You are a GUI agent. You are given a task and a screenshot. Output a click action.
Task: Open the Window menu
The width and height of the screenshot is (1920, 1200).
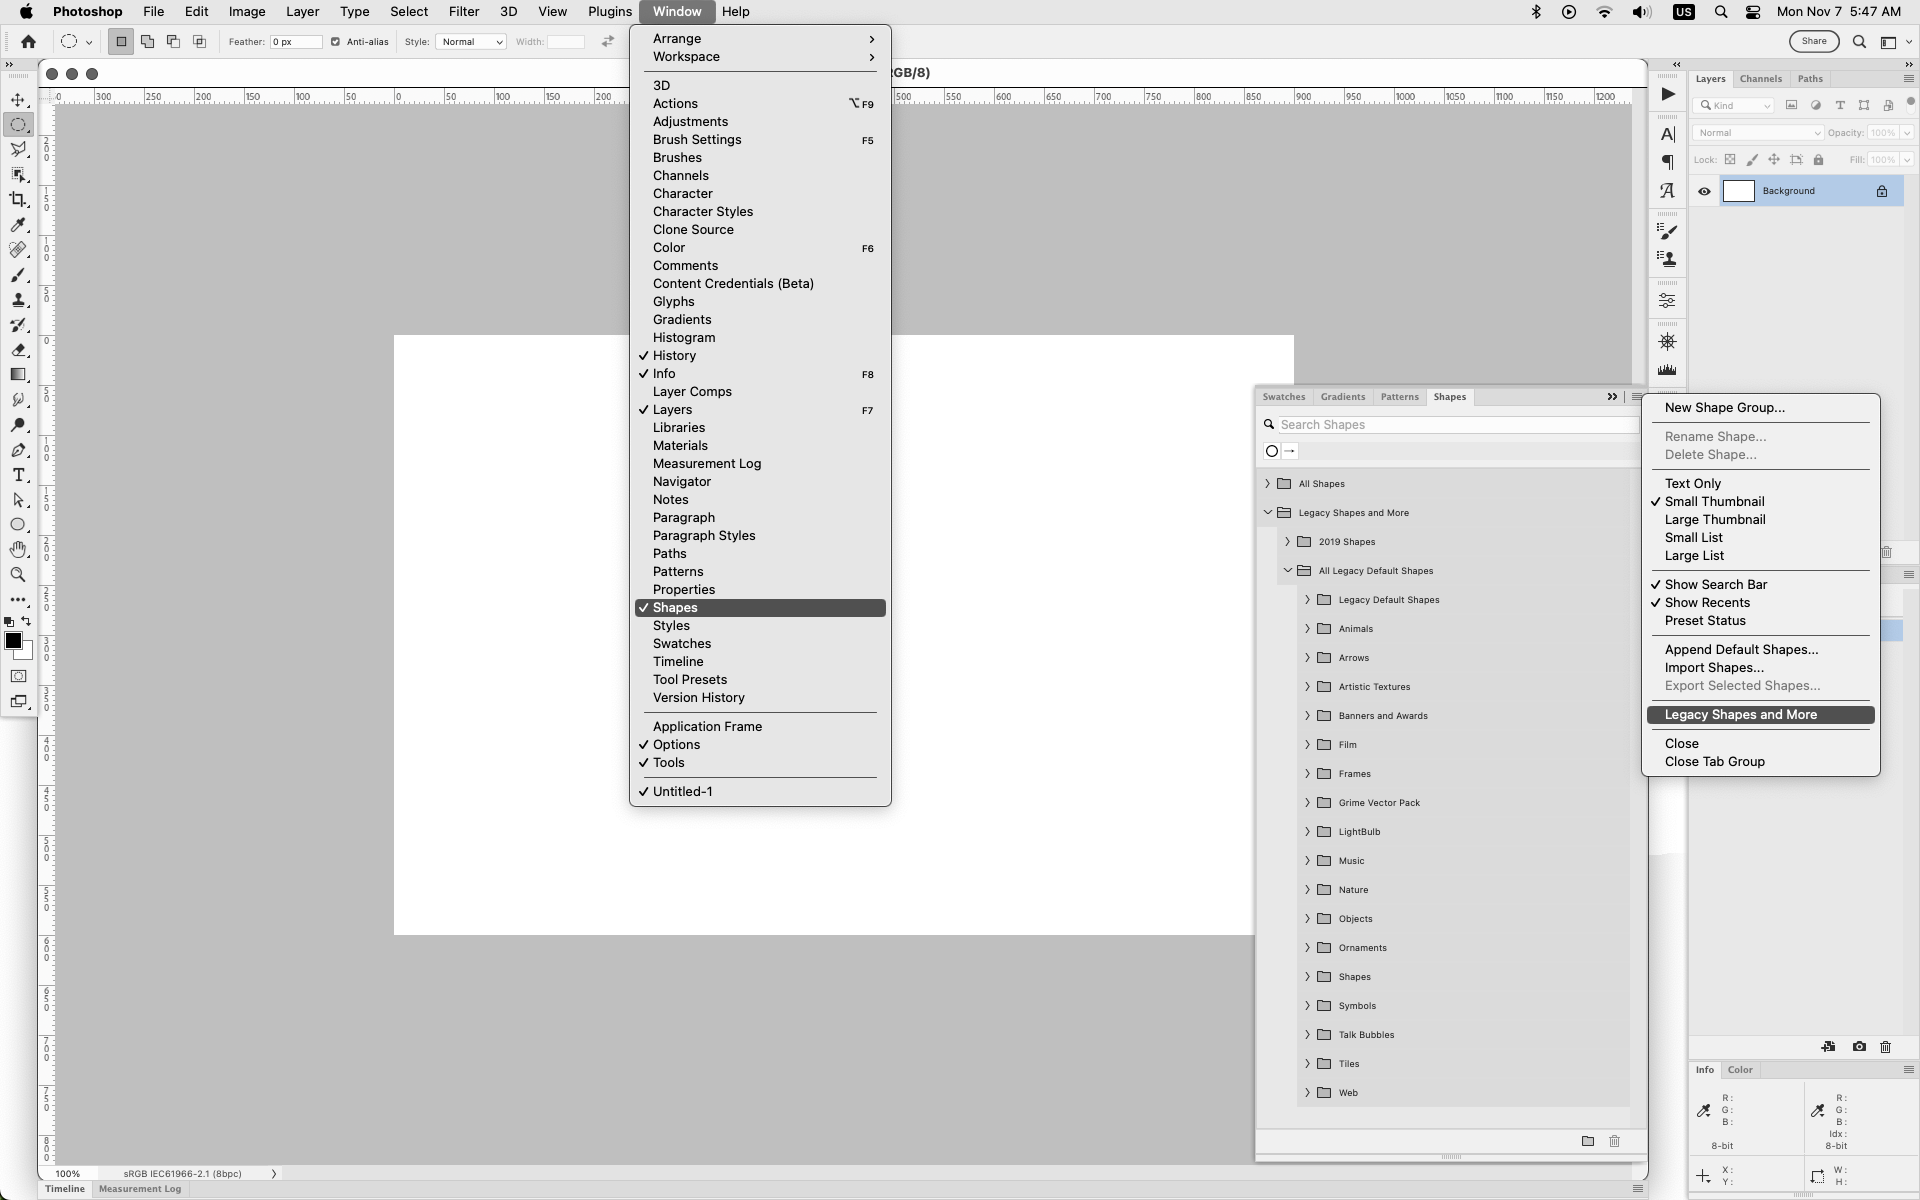coord(677,11)
